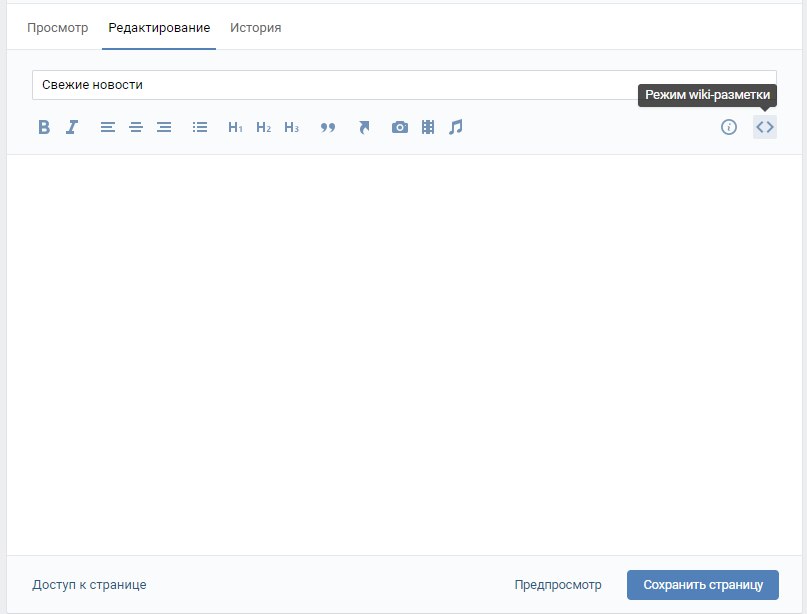This screenshot has height=614, width=807.
Task: Insert a bulleted list
Action: click(x=200, y=127)
